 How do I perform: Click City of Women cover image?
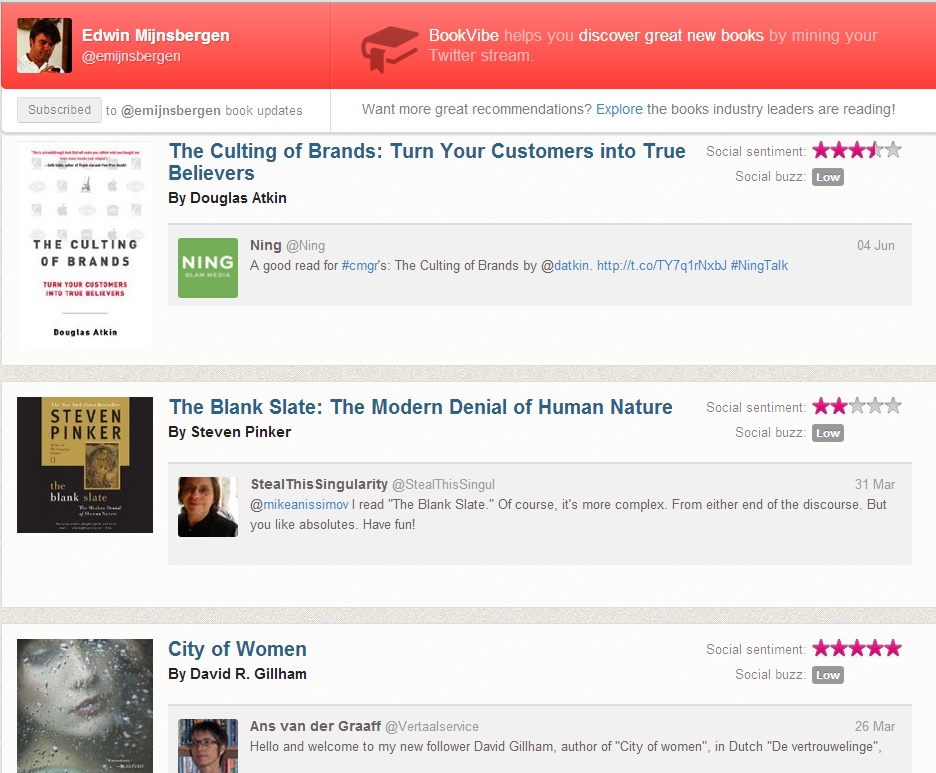(85, 706)
